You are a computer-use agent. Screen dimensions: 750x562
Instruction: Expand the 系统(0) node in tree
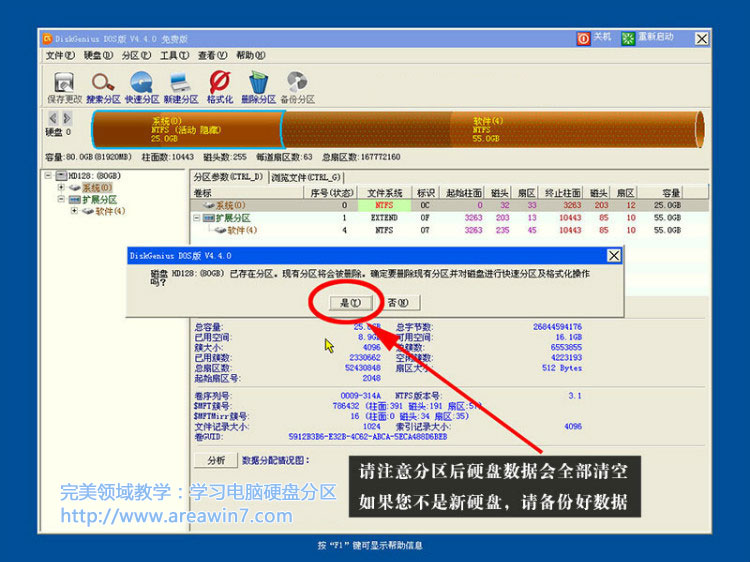pos(61,187)
